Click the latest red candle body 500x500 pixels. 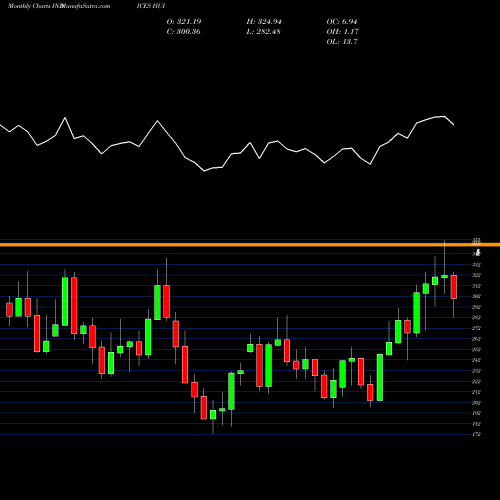click(x=454, y=287)
